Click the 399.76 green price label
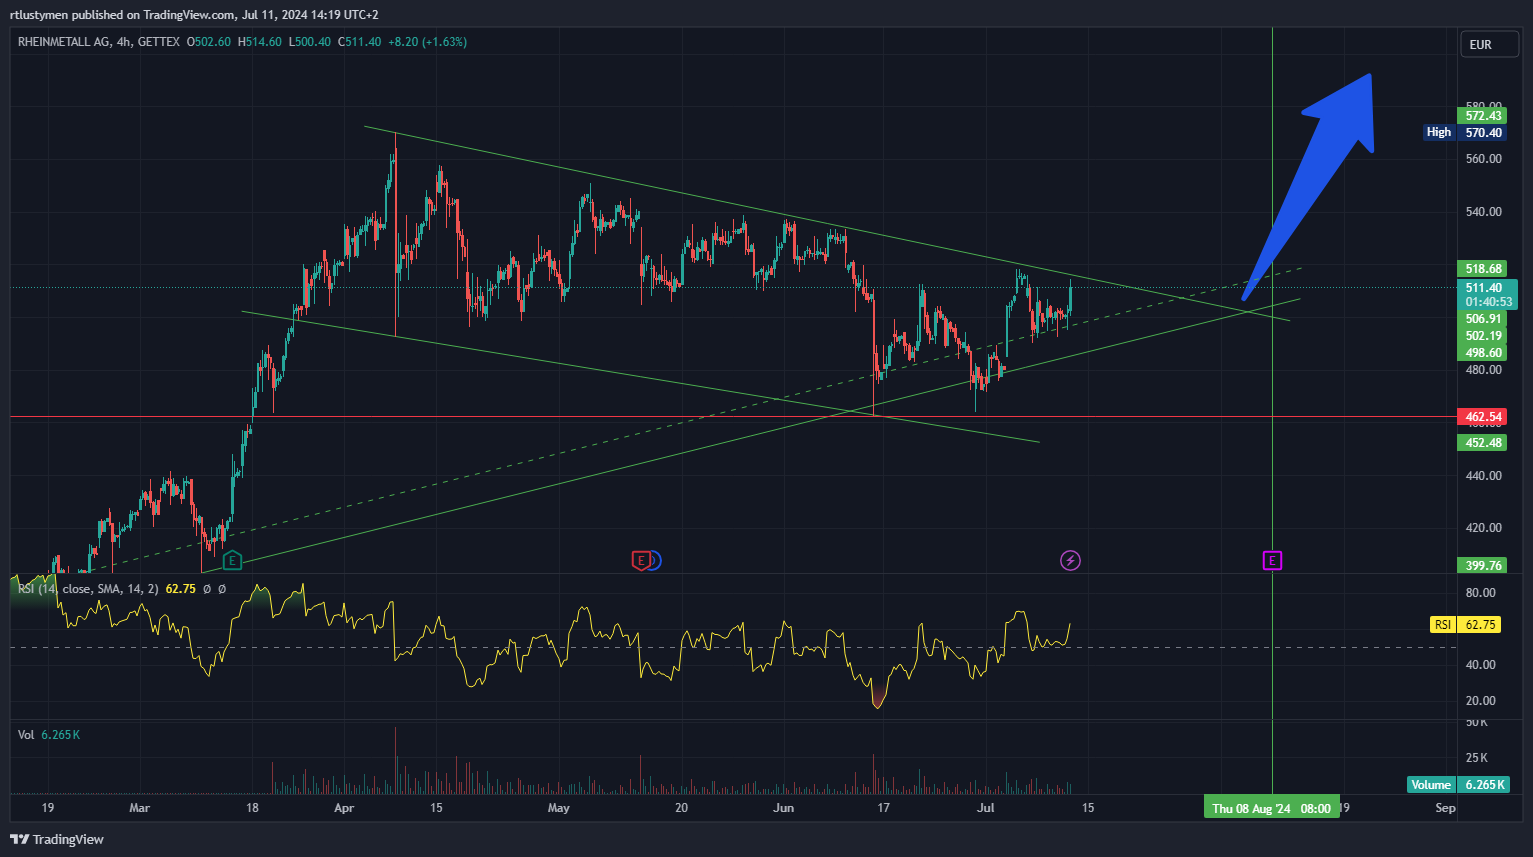The height and width of the screenshot is (857, 1533). click(1483, 566)
